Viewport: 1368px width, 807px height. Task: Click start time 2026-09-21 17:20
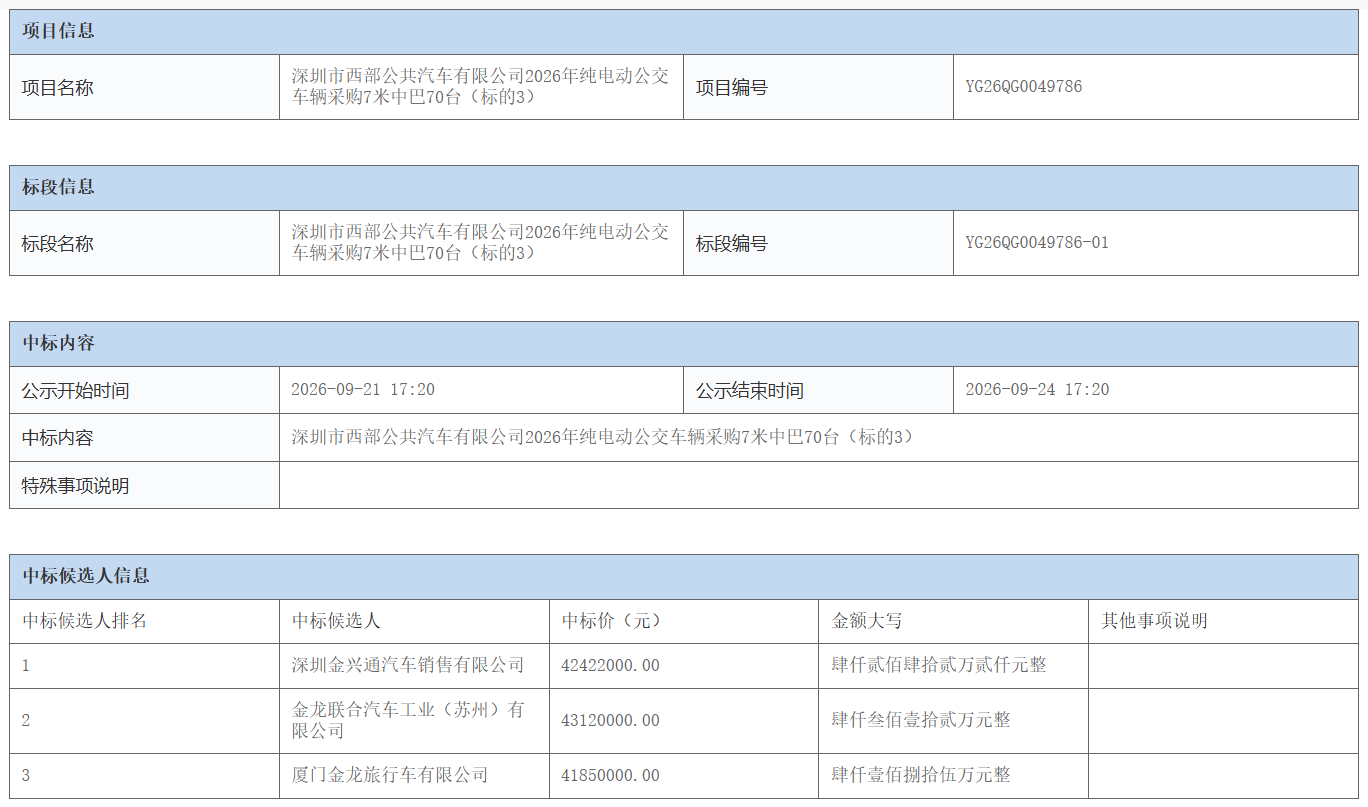point(363,390)
